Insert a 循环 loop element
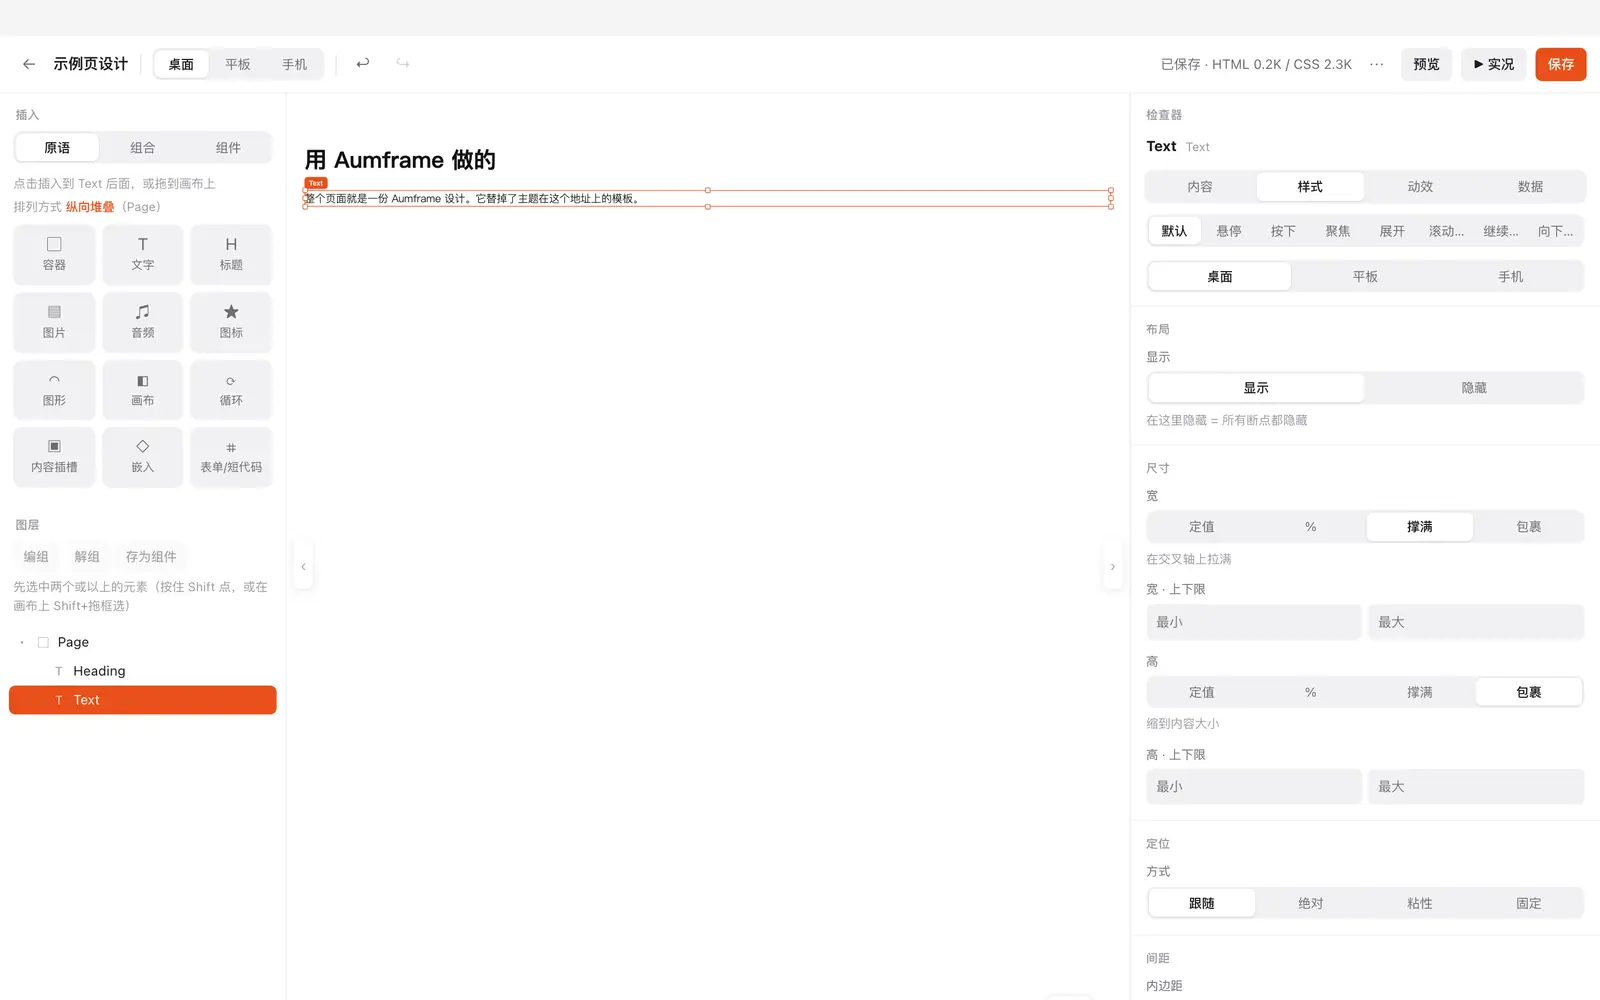The height and width of the screenshot is (1000, 1600). click(231, 390)
